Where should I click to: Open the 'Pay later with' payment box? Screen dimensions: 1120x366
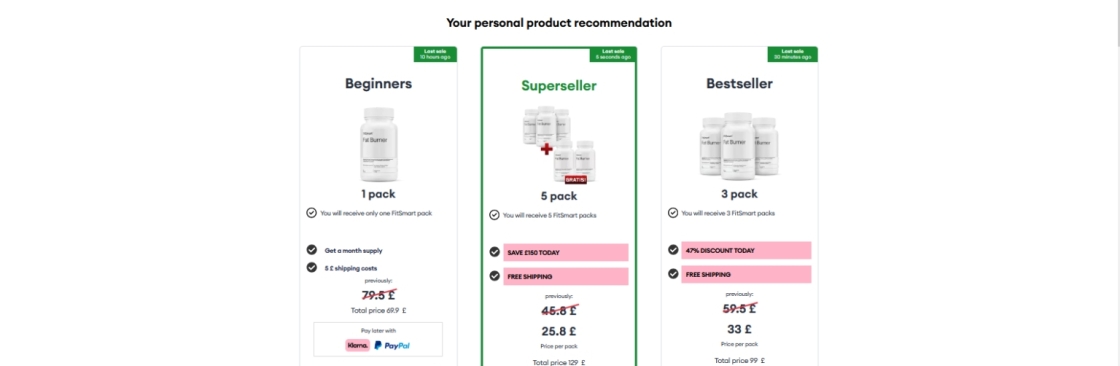coord(378,340)
